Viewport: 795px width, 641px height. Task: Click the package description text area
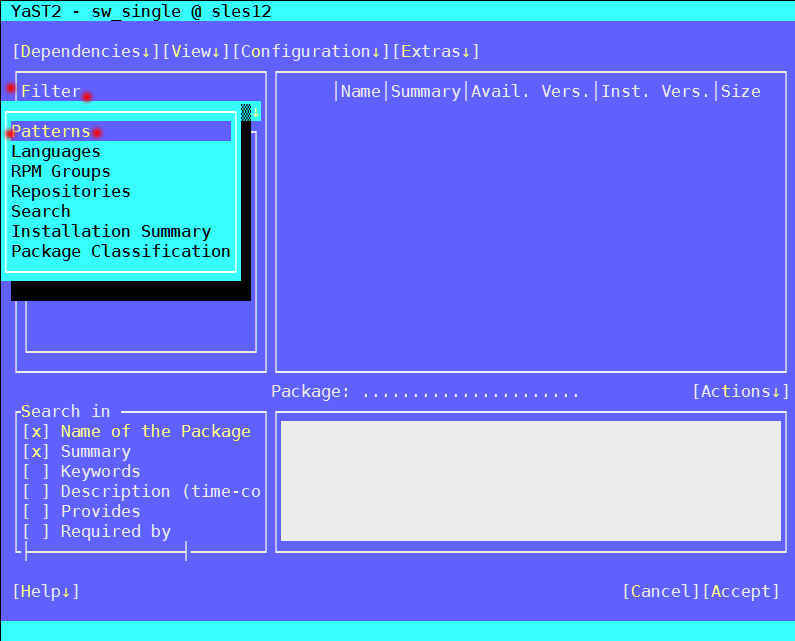click(x=531, y=481)
